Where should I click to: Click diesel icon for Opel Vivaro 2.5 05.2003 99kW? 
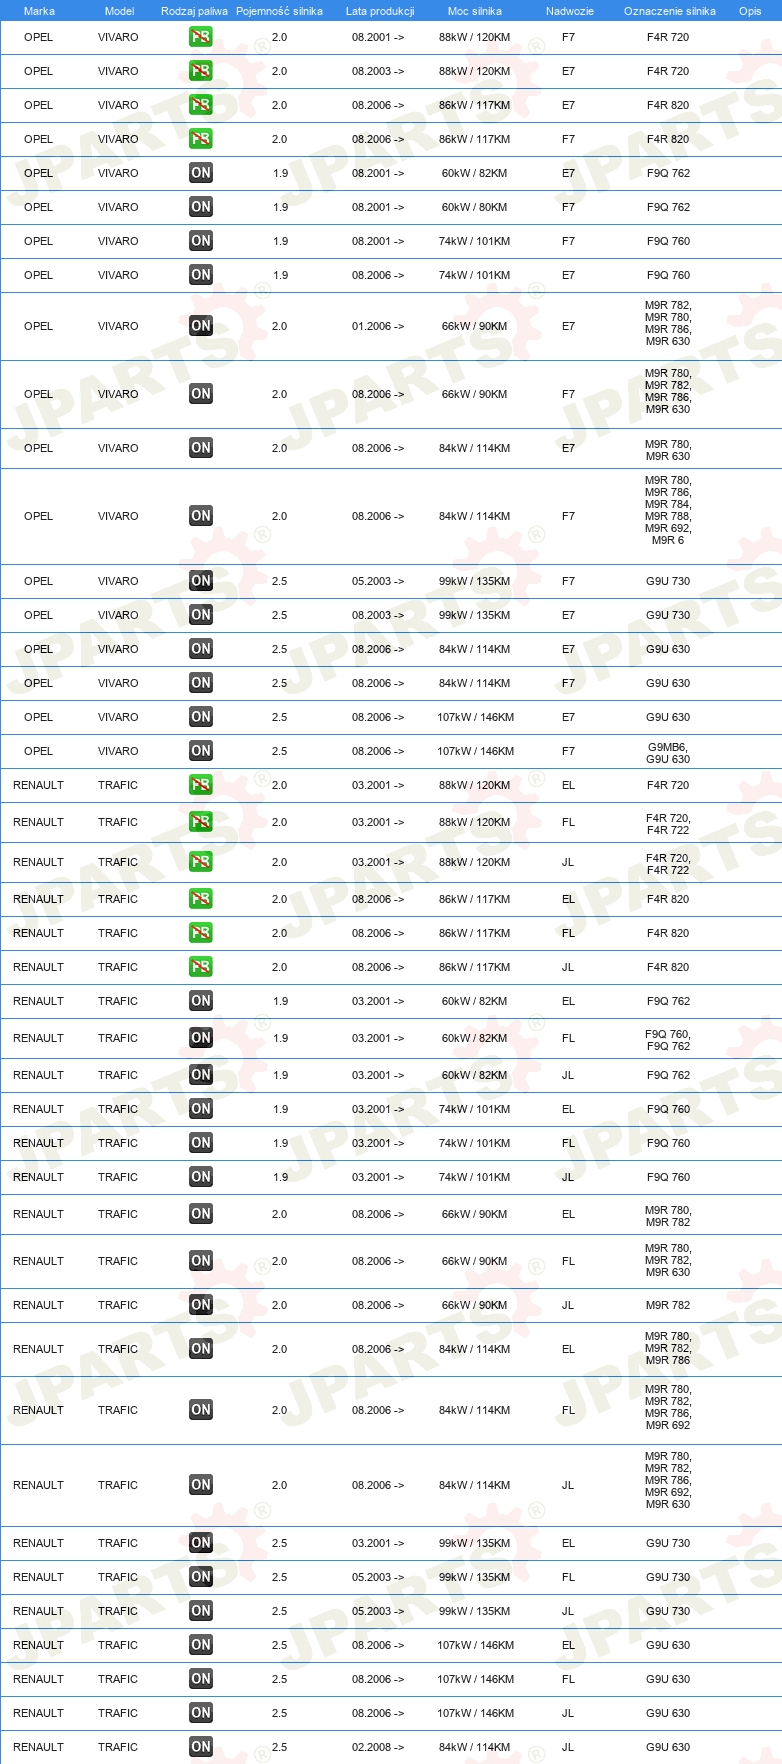click(x=201, y=581)
